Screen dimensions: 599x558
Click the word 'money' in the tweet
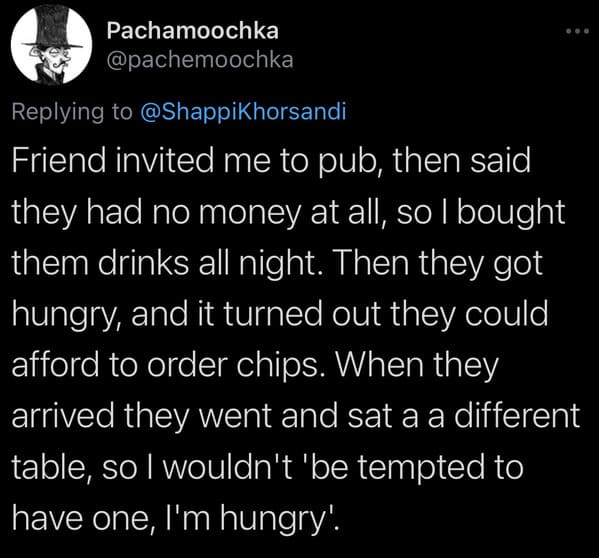click(249, 214)
